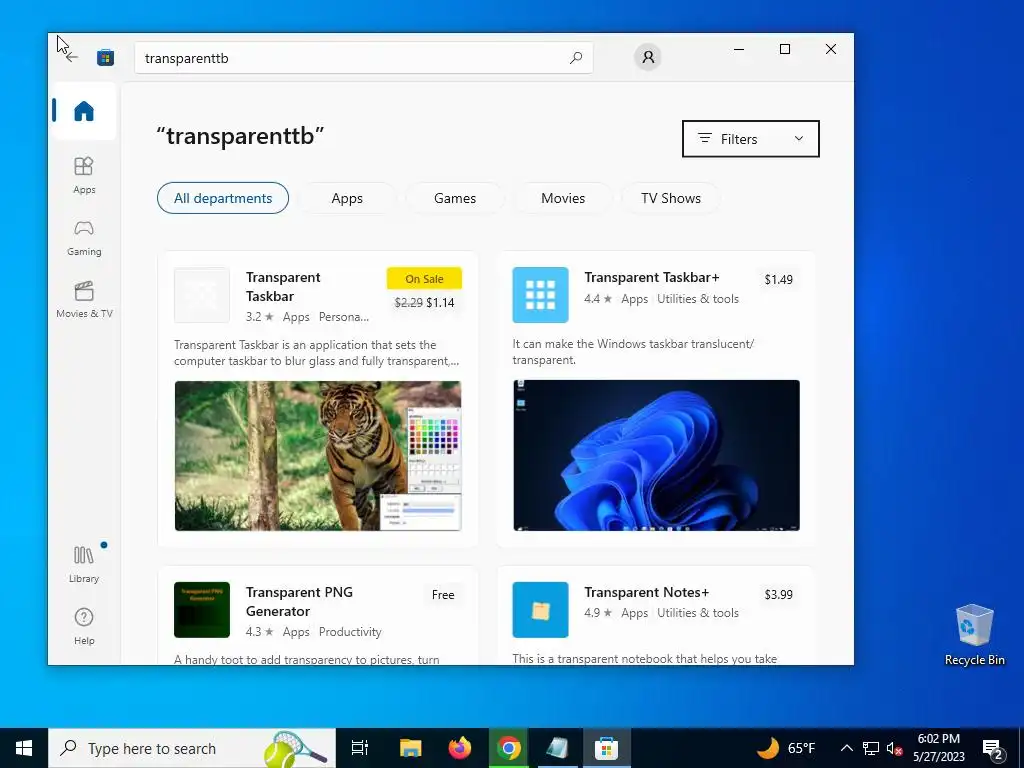1024x768 pixels.
Task: Open the notification center icon
Action: click(993, 748)
